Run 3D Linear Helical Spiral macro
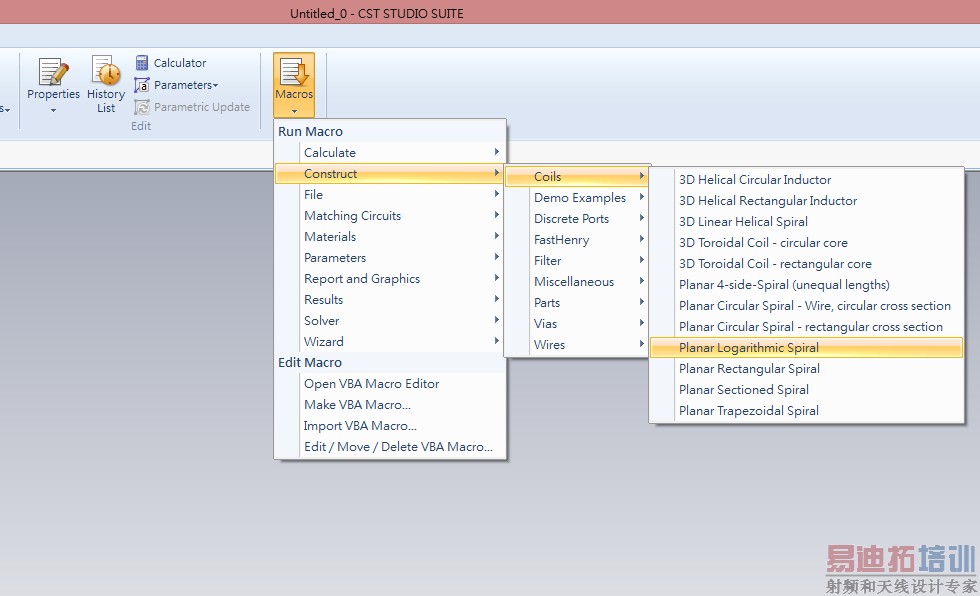 point(806,222)
